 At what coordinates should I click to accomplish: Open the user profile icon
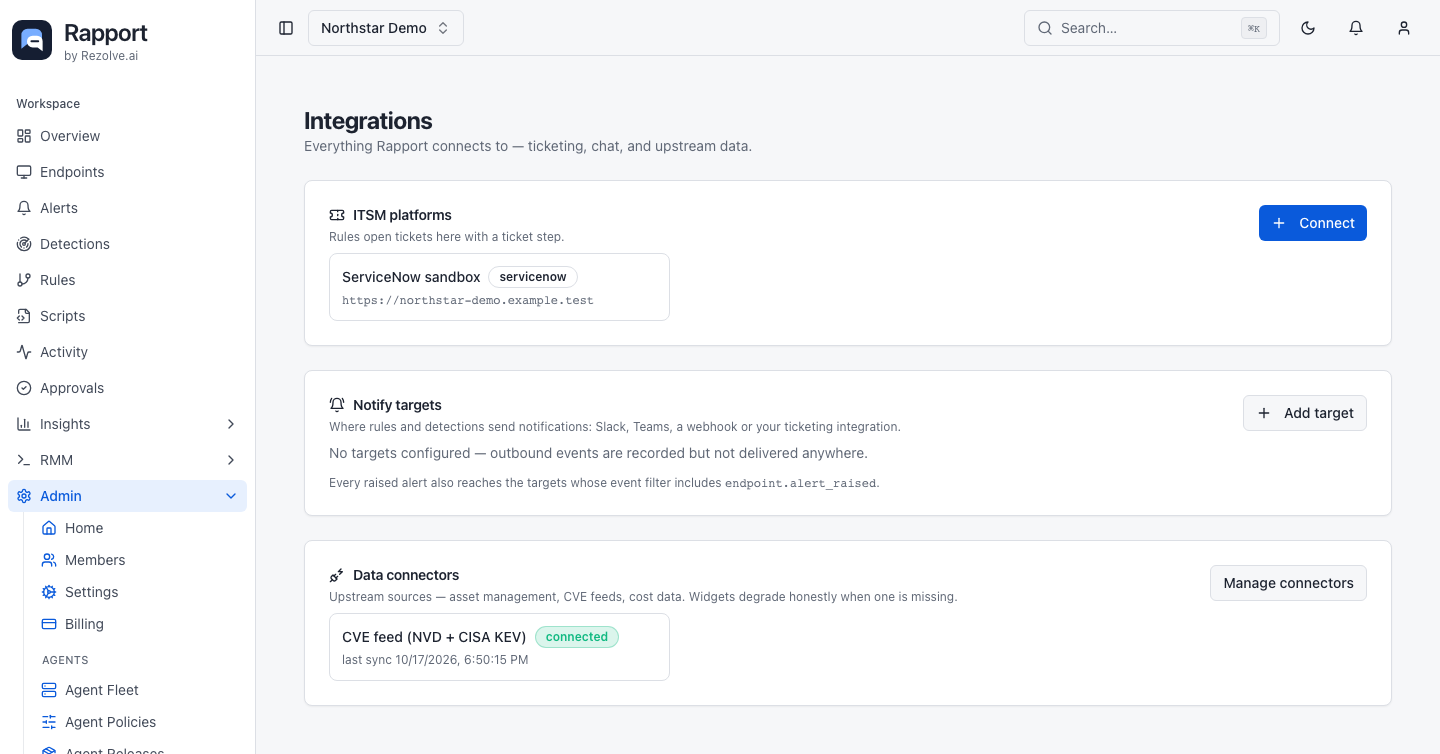pyautogui.click(x=1404, y=28)
